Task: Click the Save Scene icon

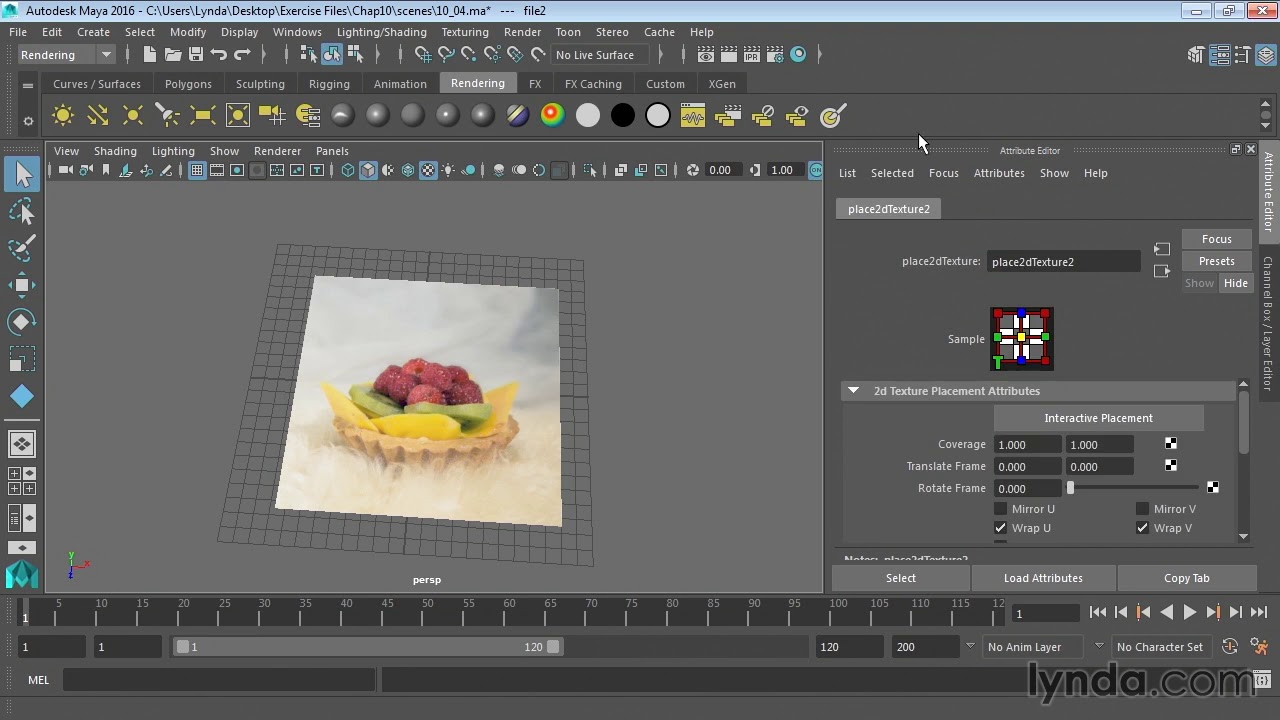Action: coord(196,55)
